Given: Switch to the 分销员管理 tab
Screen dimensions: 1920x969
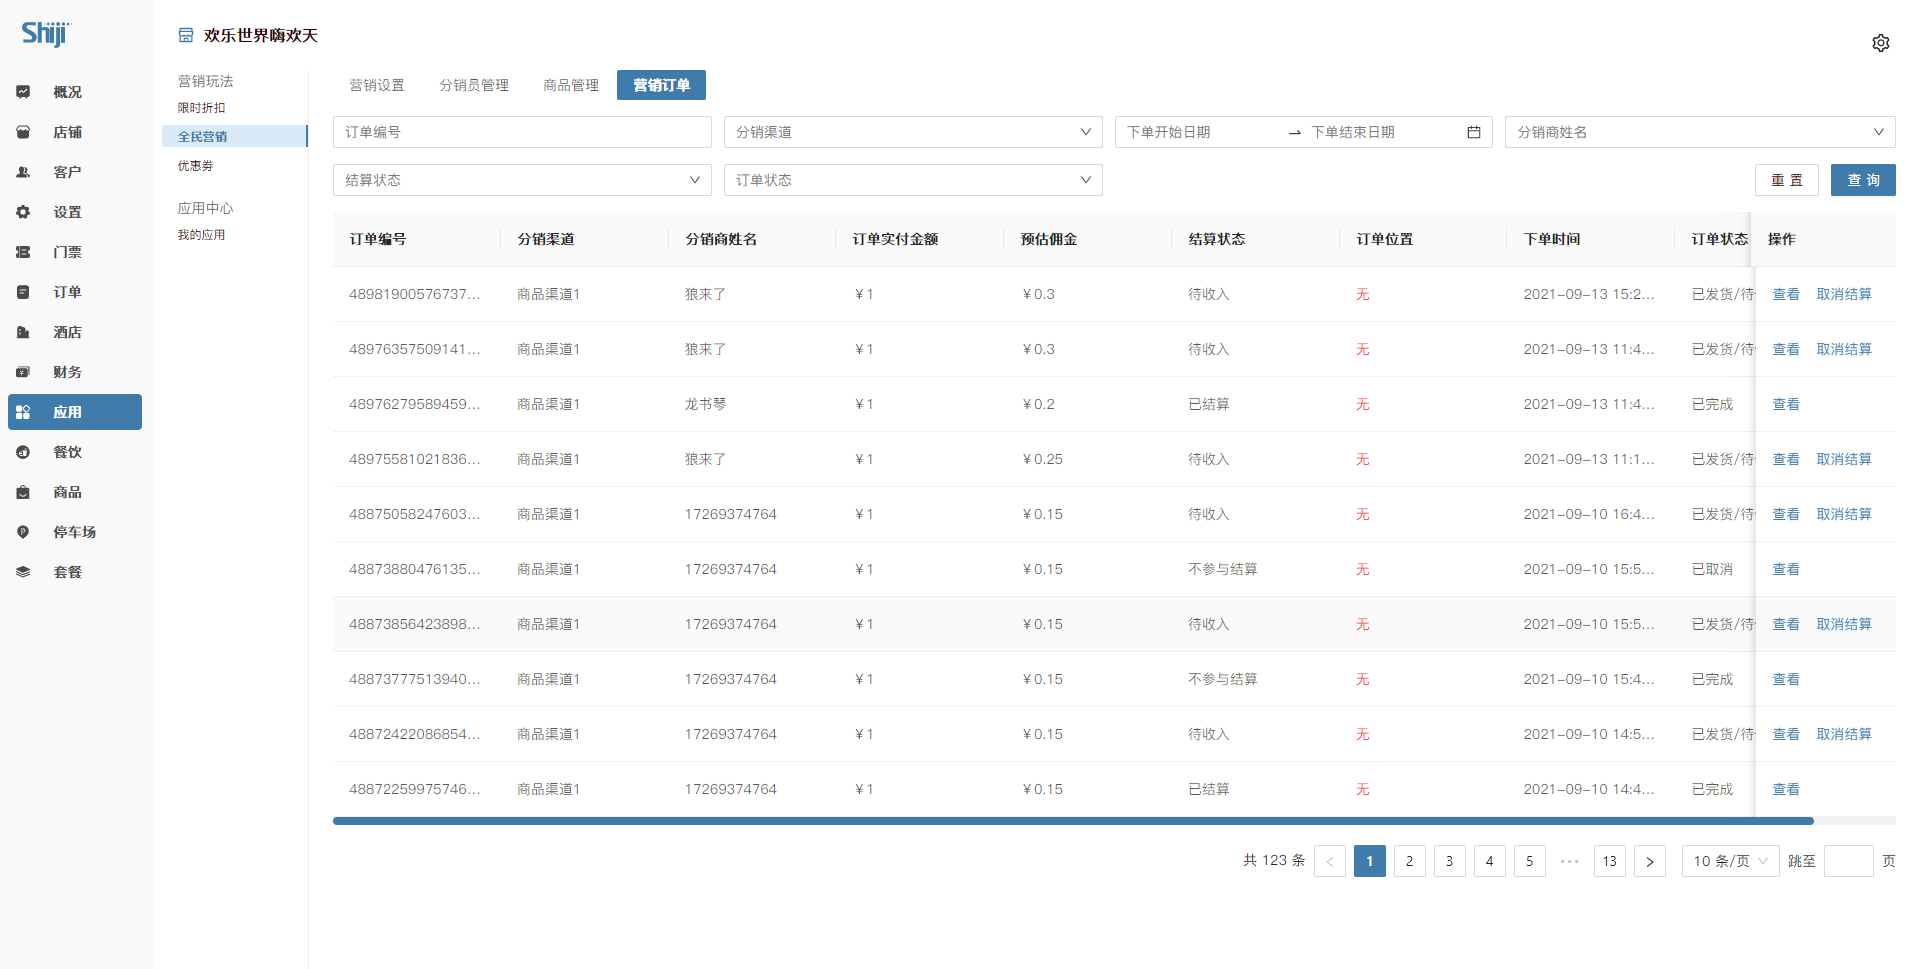Looking at the screenshot, I should click(474, 85).
